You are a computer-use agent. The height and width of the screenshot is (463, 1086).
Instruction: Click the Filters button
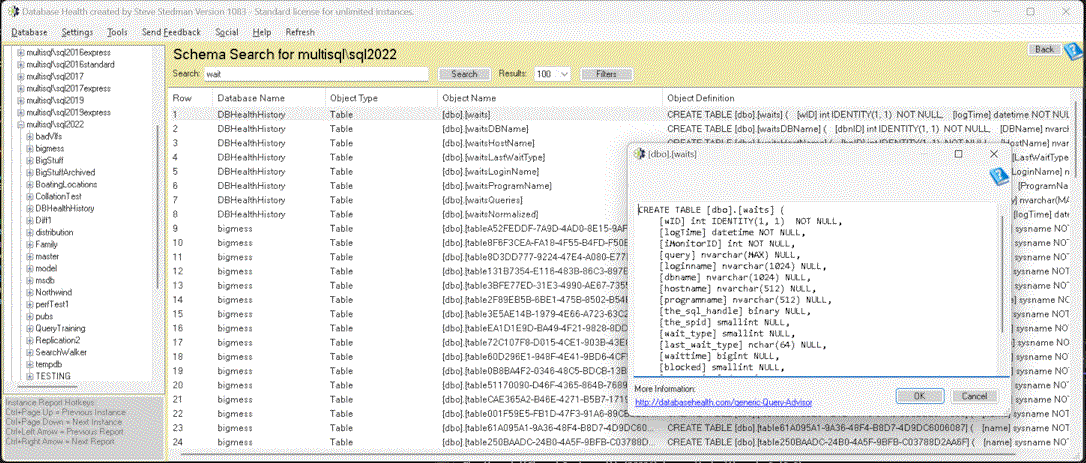coord(606,74)
